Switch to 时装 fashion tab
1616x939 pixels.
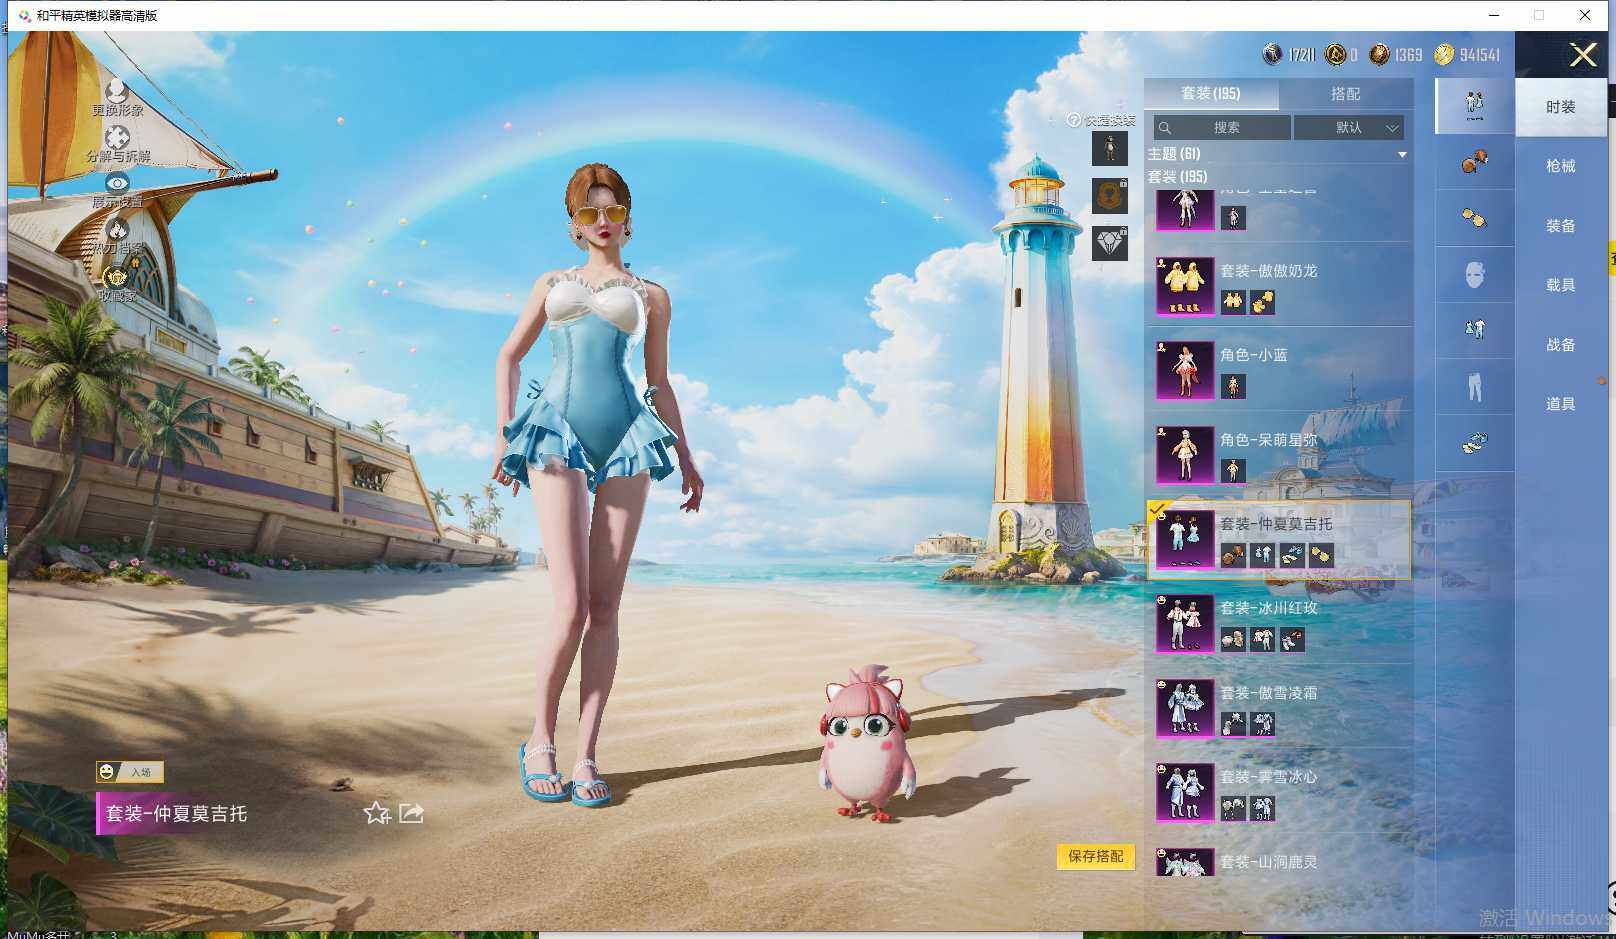click(x=1560, y=107)
